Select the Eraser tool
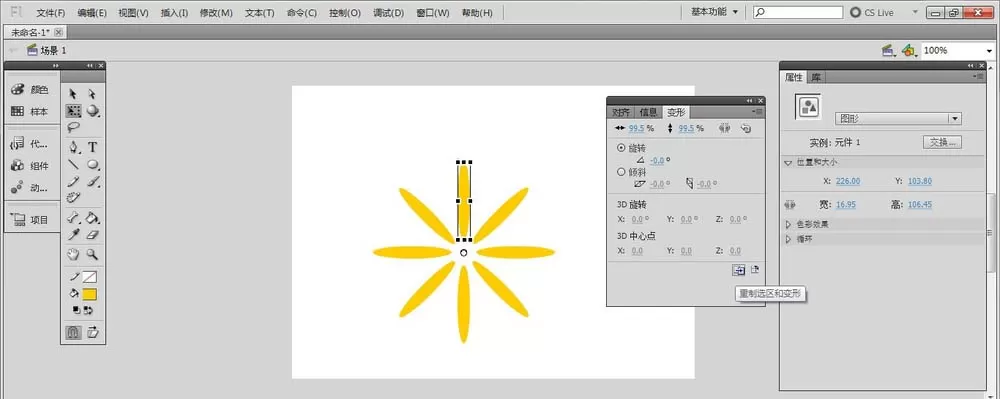This screenshot has height=399, width=1000. point(93,235)
